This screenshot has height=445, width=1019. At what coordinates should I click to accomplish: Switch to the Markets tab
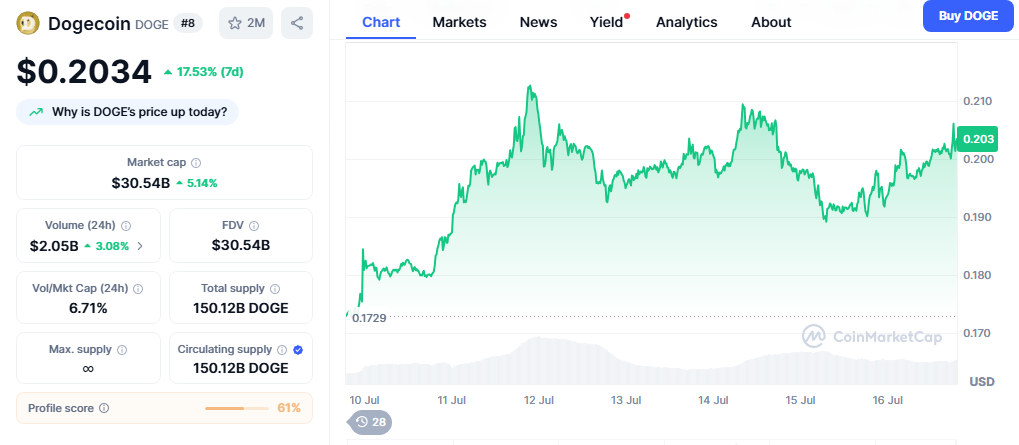[x=459, y=22]
